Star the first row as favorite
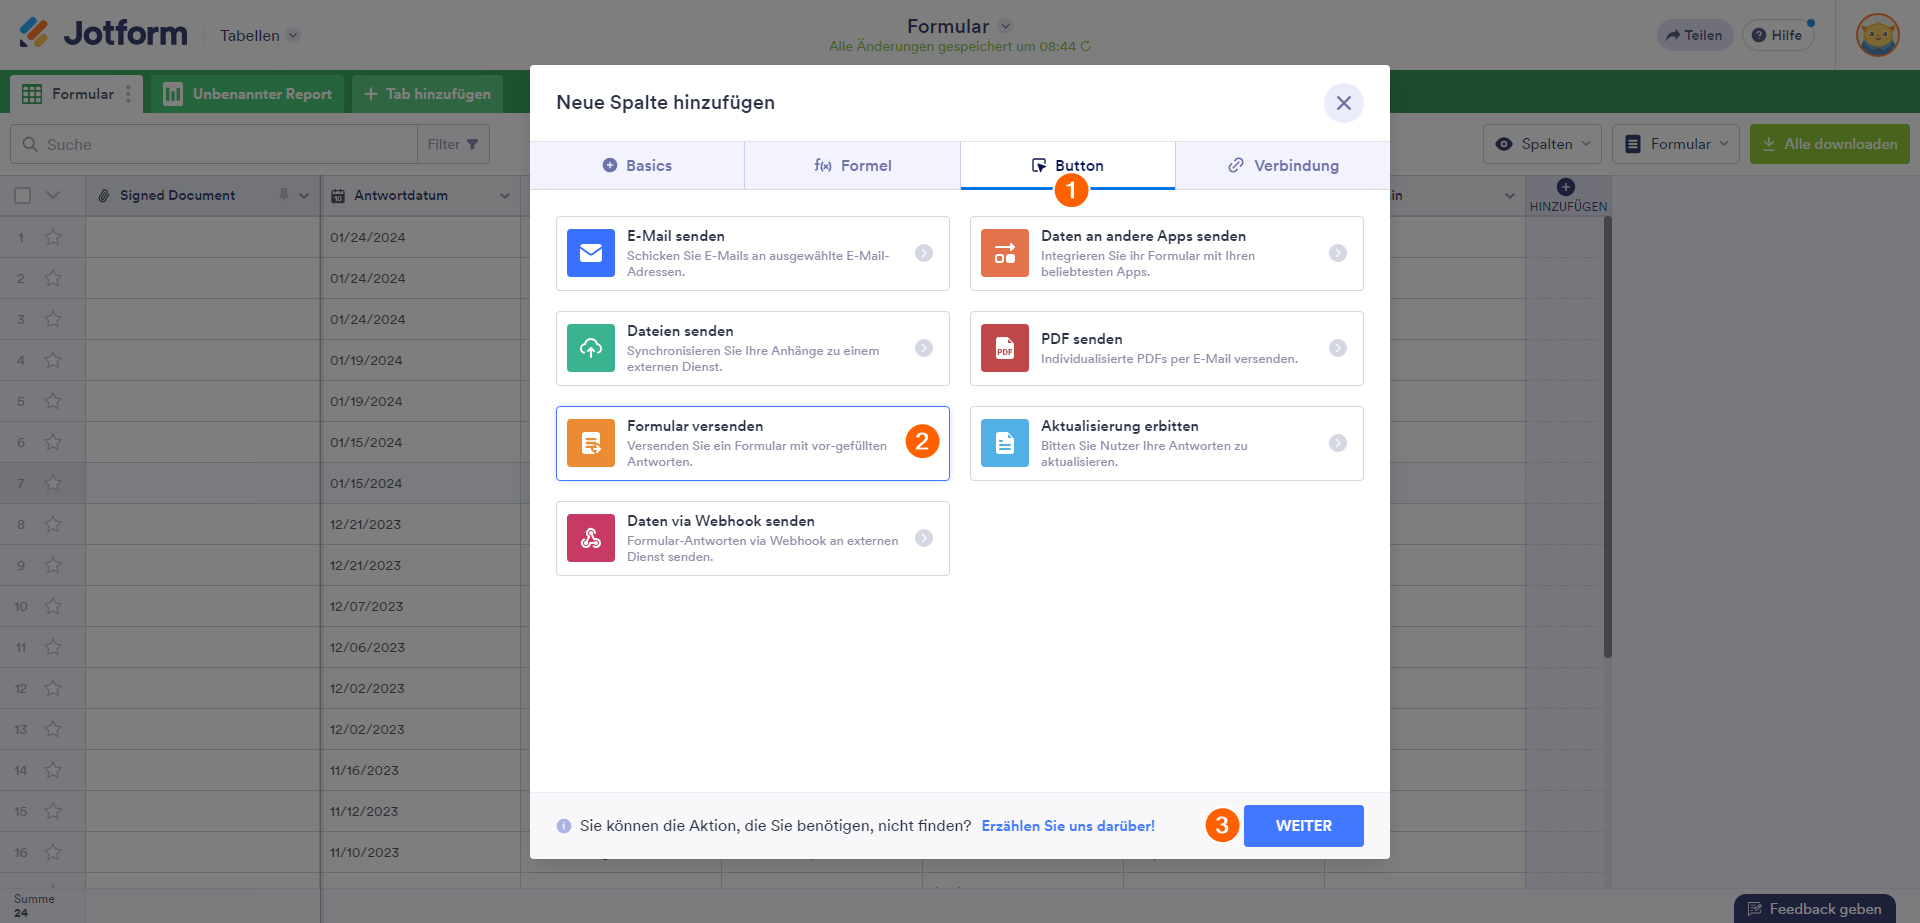Image resolution: width=1920 pixels, height=923 pixels. (53, 237)
